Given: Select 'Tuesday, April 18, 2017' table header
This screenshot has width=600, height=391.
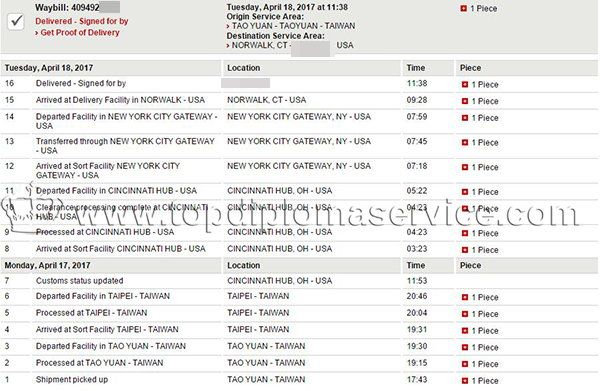Looking at the screenshot, I should (49, 68).
